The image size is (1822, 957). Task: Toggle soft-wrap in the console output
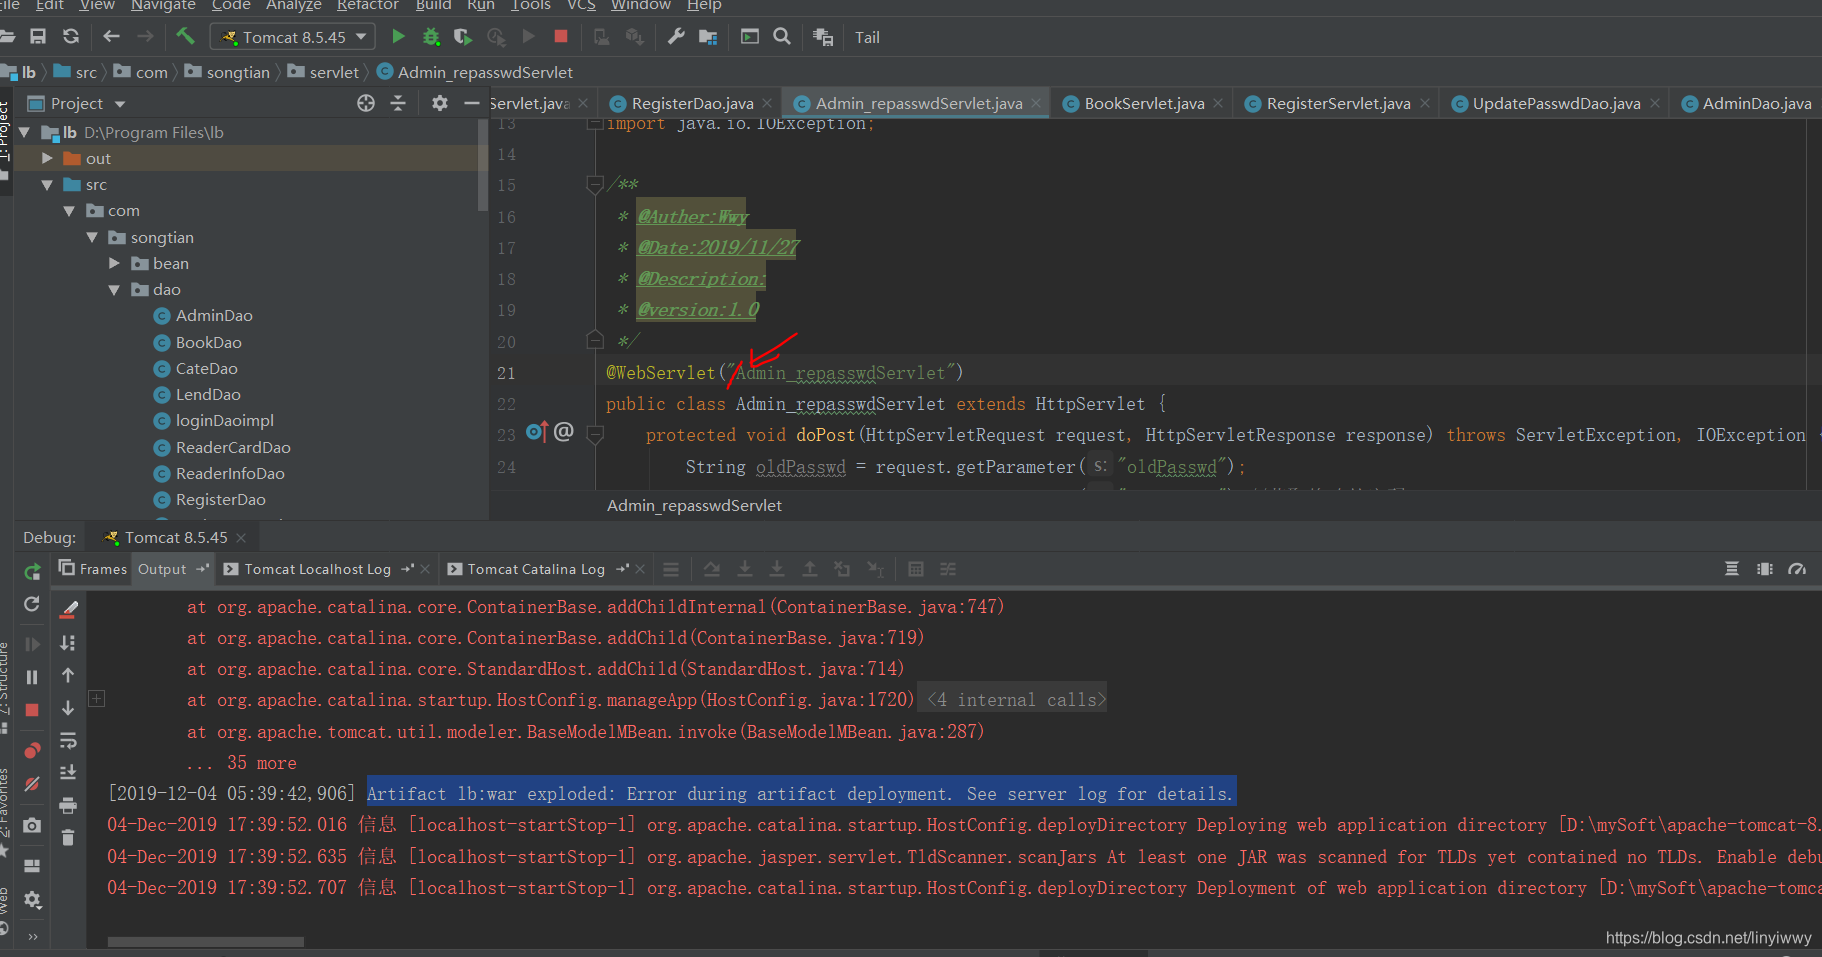tap(68, 740)
